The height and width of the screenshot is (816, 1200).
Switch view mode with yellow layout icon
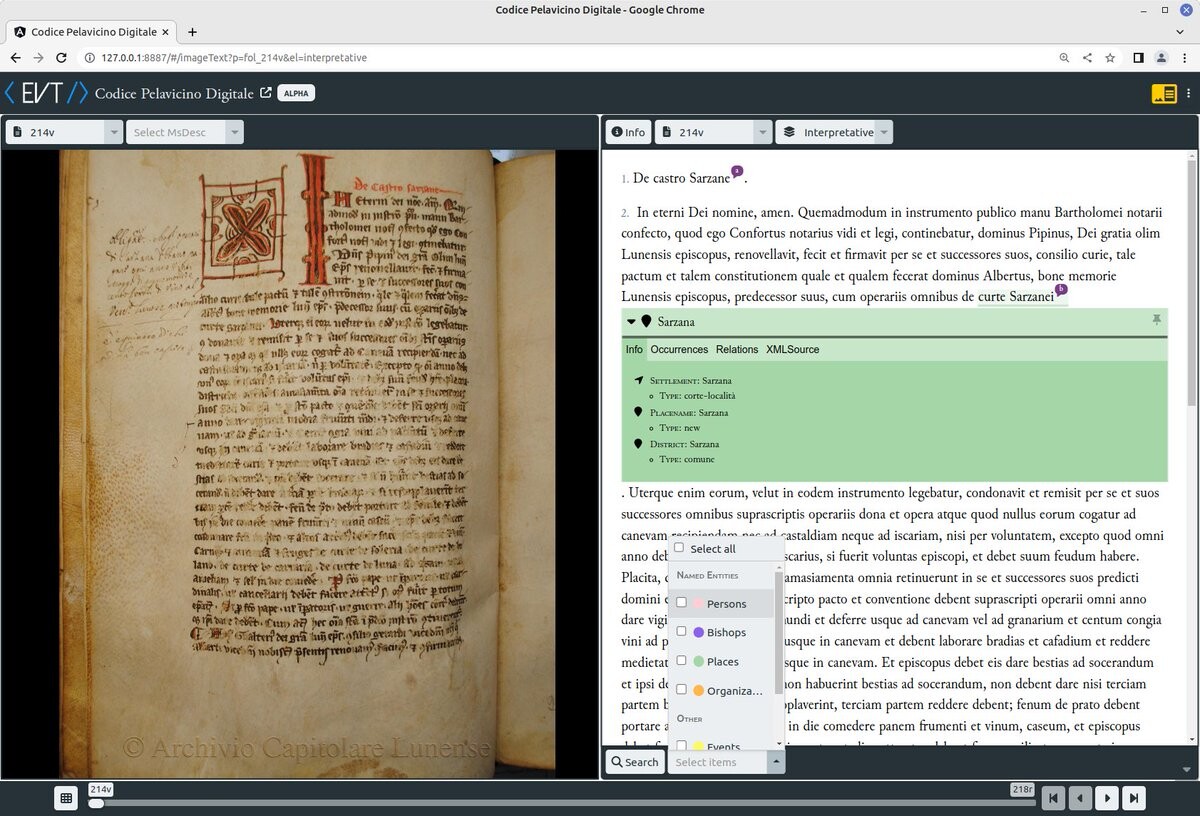click(x=1164, y=94)
